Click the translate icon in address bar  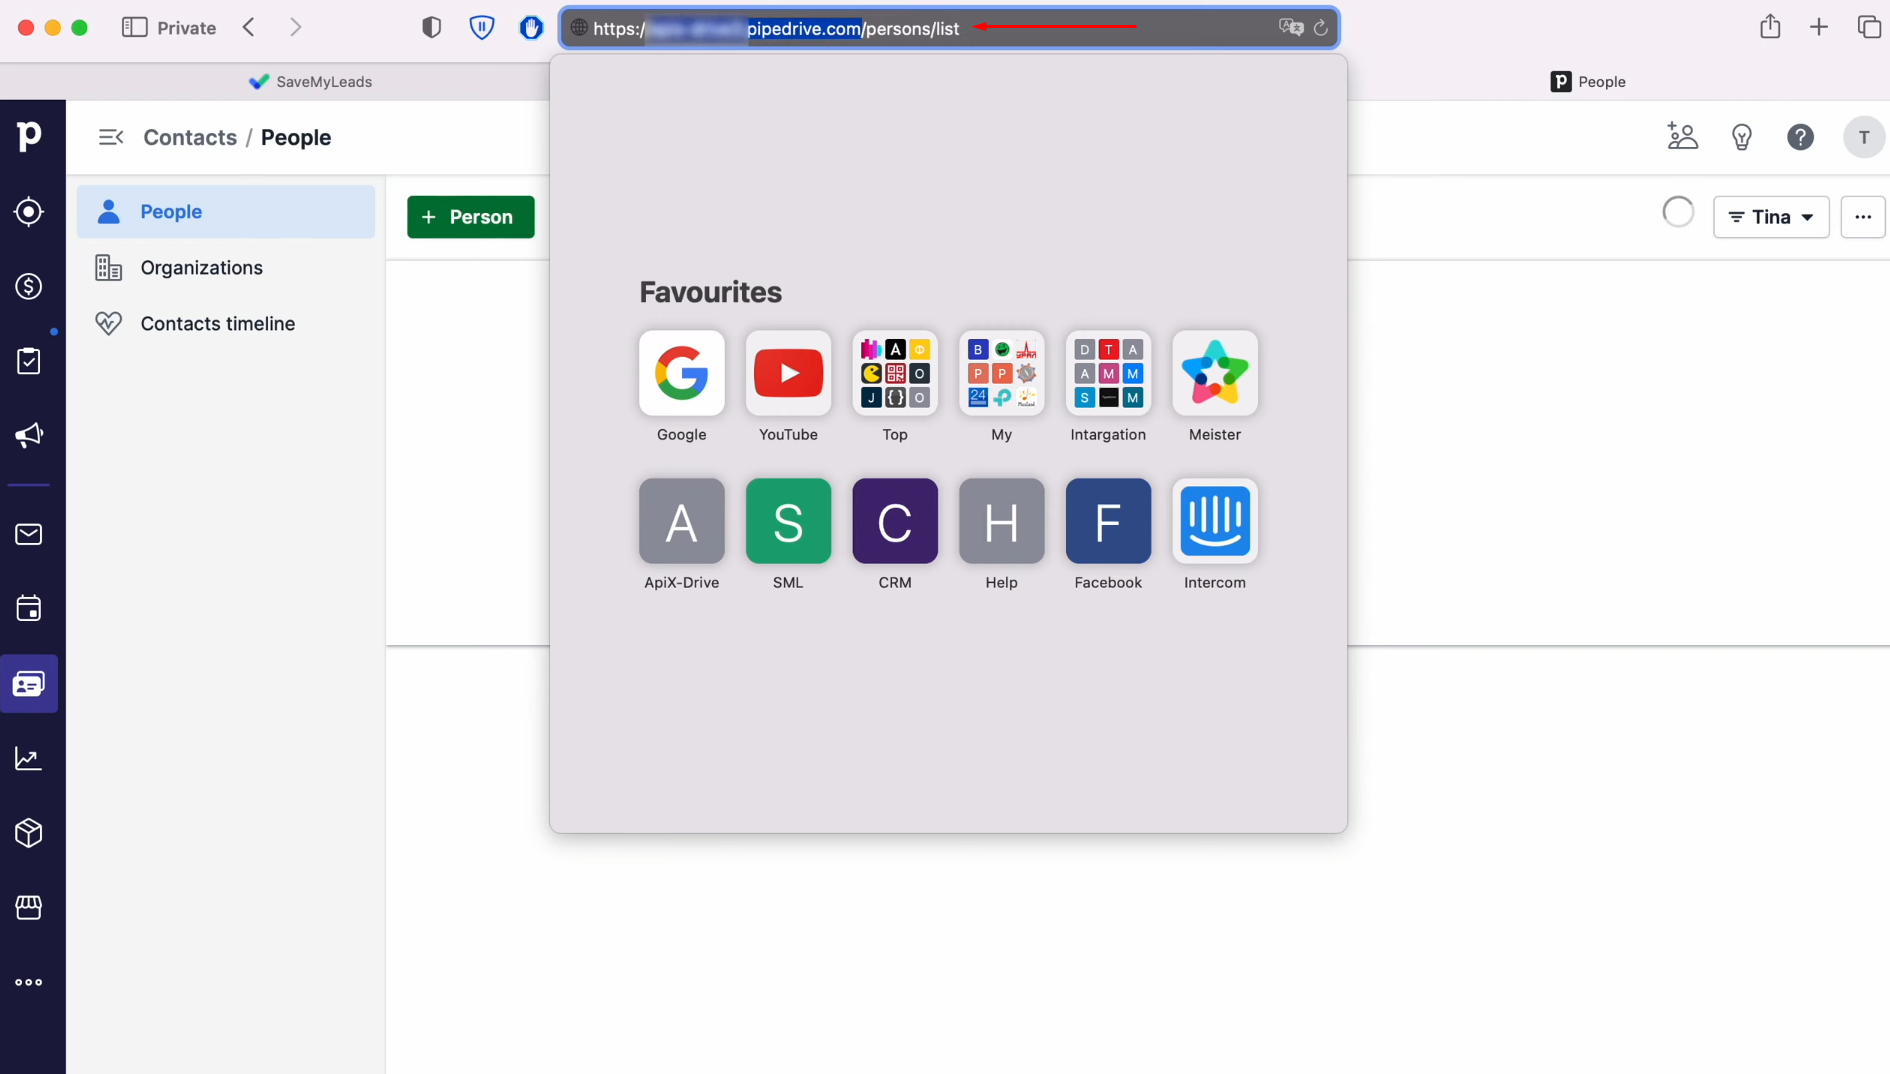1291,28
